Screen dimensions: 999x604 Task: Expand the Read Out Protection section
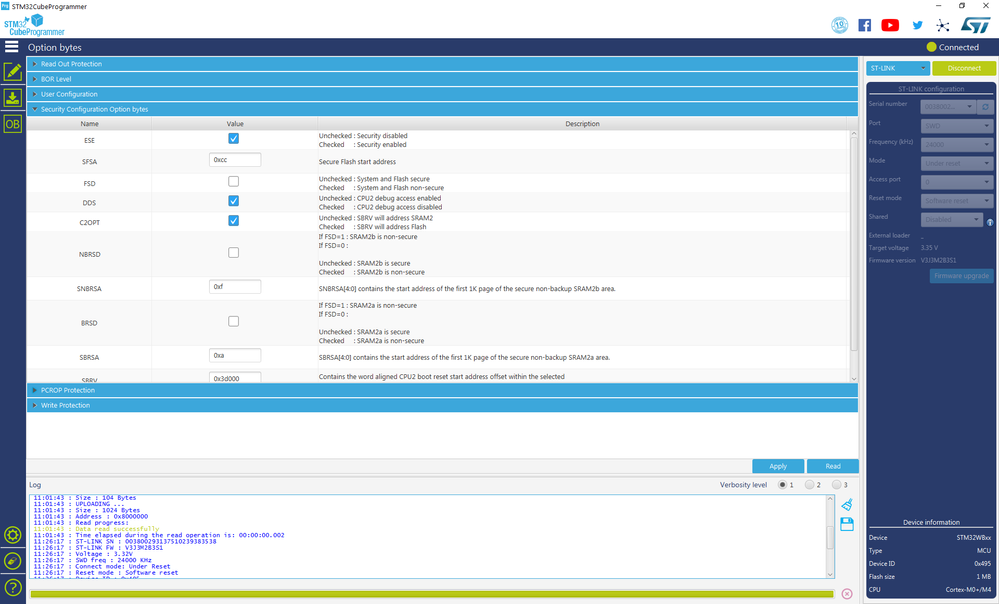(x=442, y=64)
